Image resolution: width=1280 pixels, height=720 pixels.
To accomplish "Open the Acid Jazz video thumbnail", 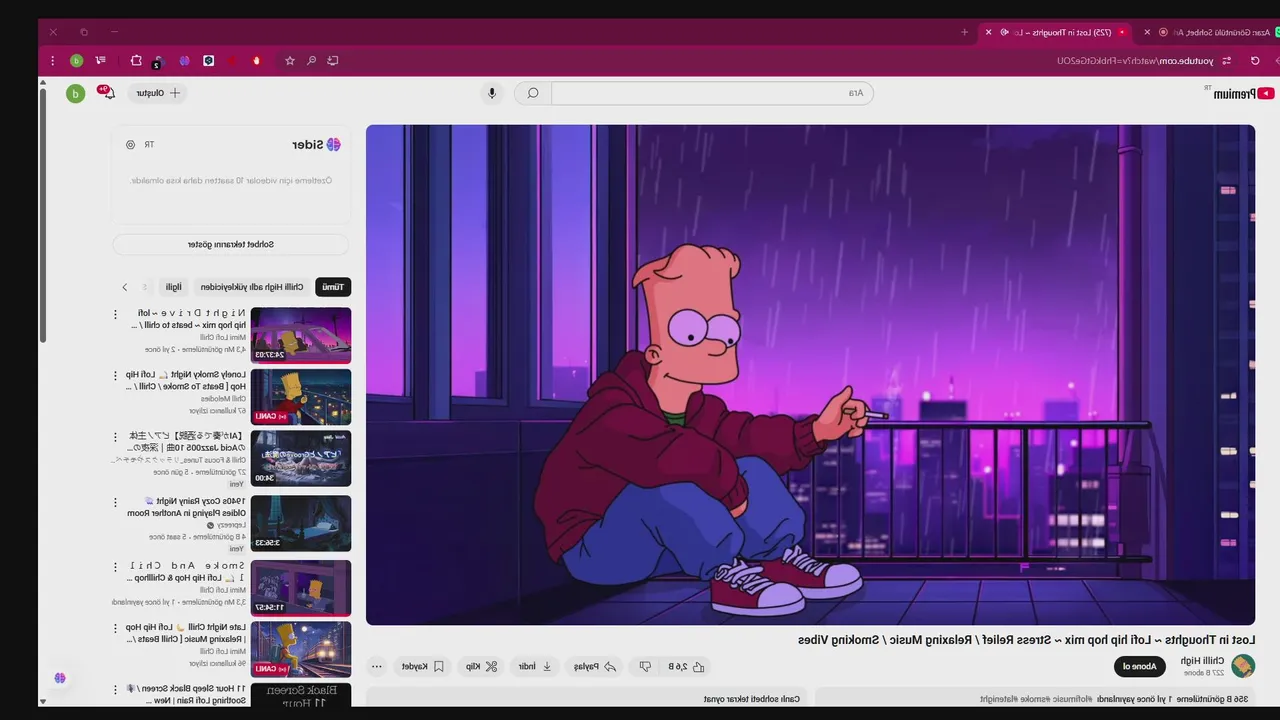I will [301, 459].
